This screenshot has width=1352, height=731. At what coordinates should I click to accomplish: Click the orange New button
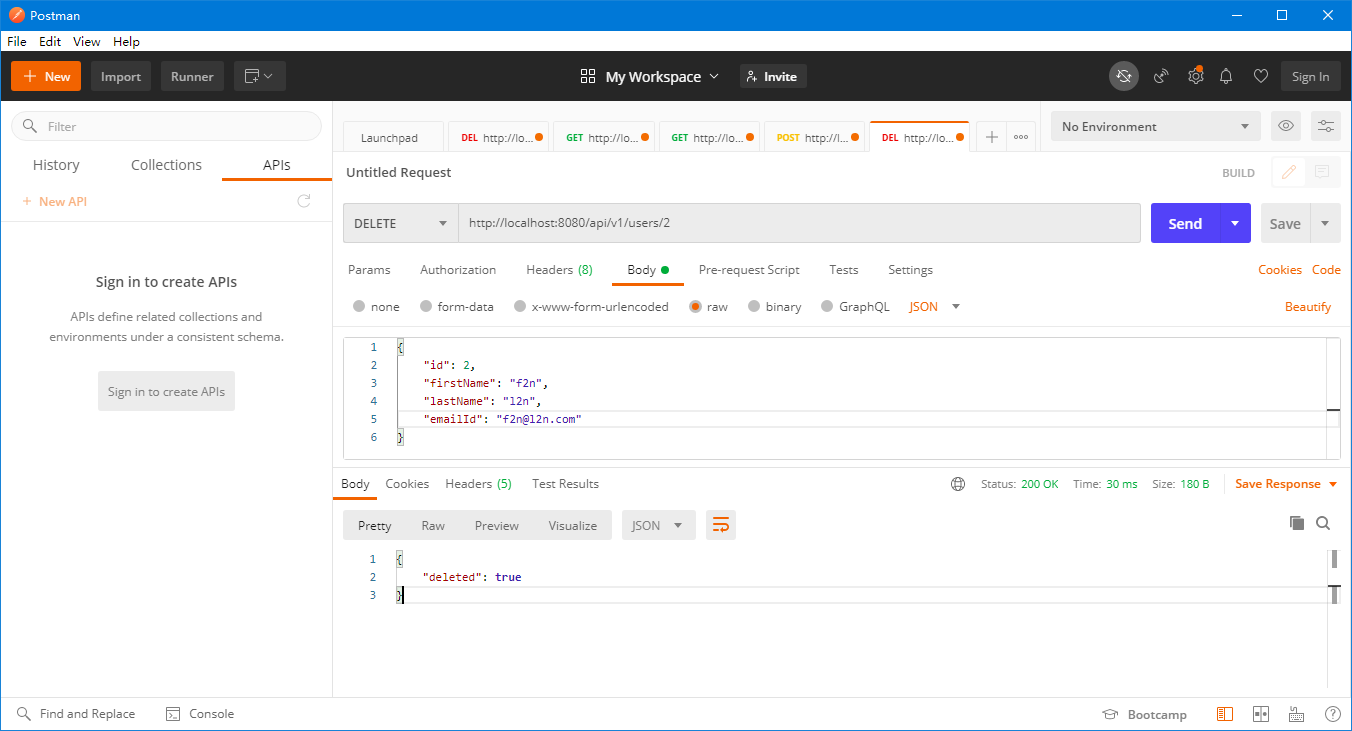(46, 77)
